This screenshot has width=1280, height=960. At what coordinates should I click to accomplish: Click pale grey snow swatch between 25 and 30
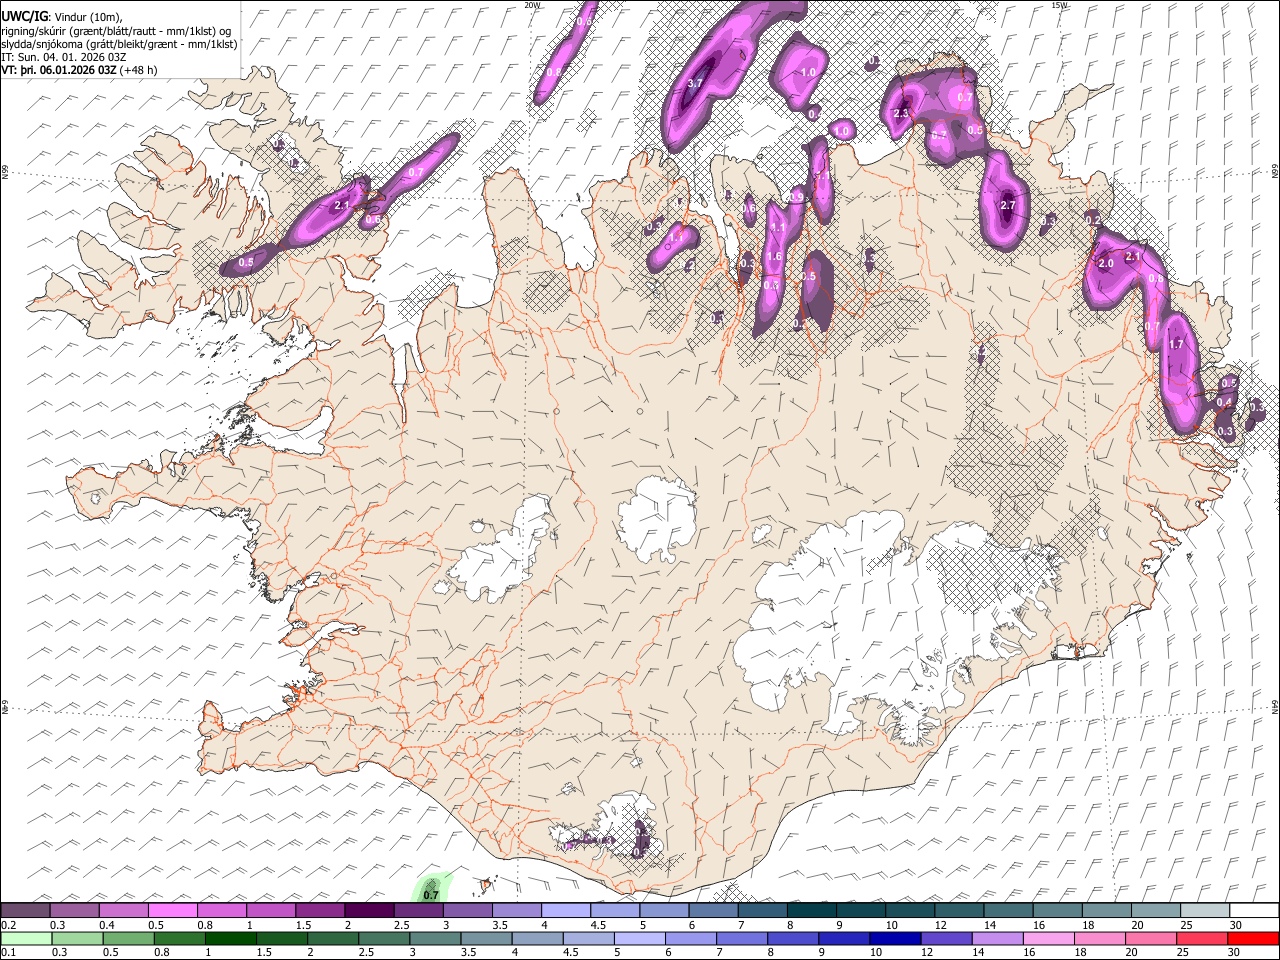point(1203,910)
